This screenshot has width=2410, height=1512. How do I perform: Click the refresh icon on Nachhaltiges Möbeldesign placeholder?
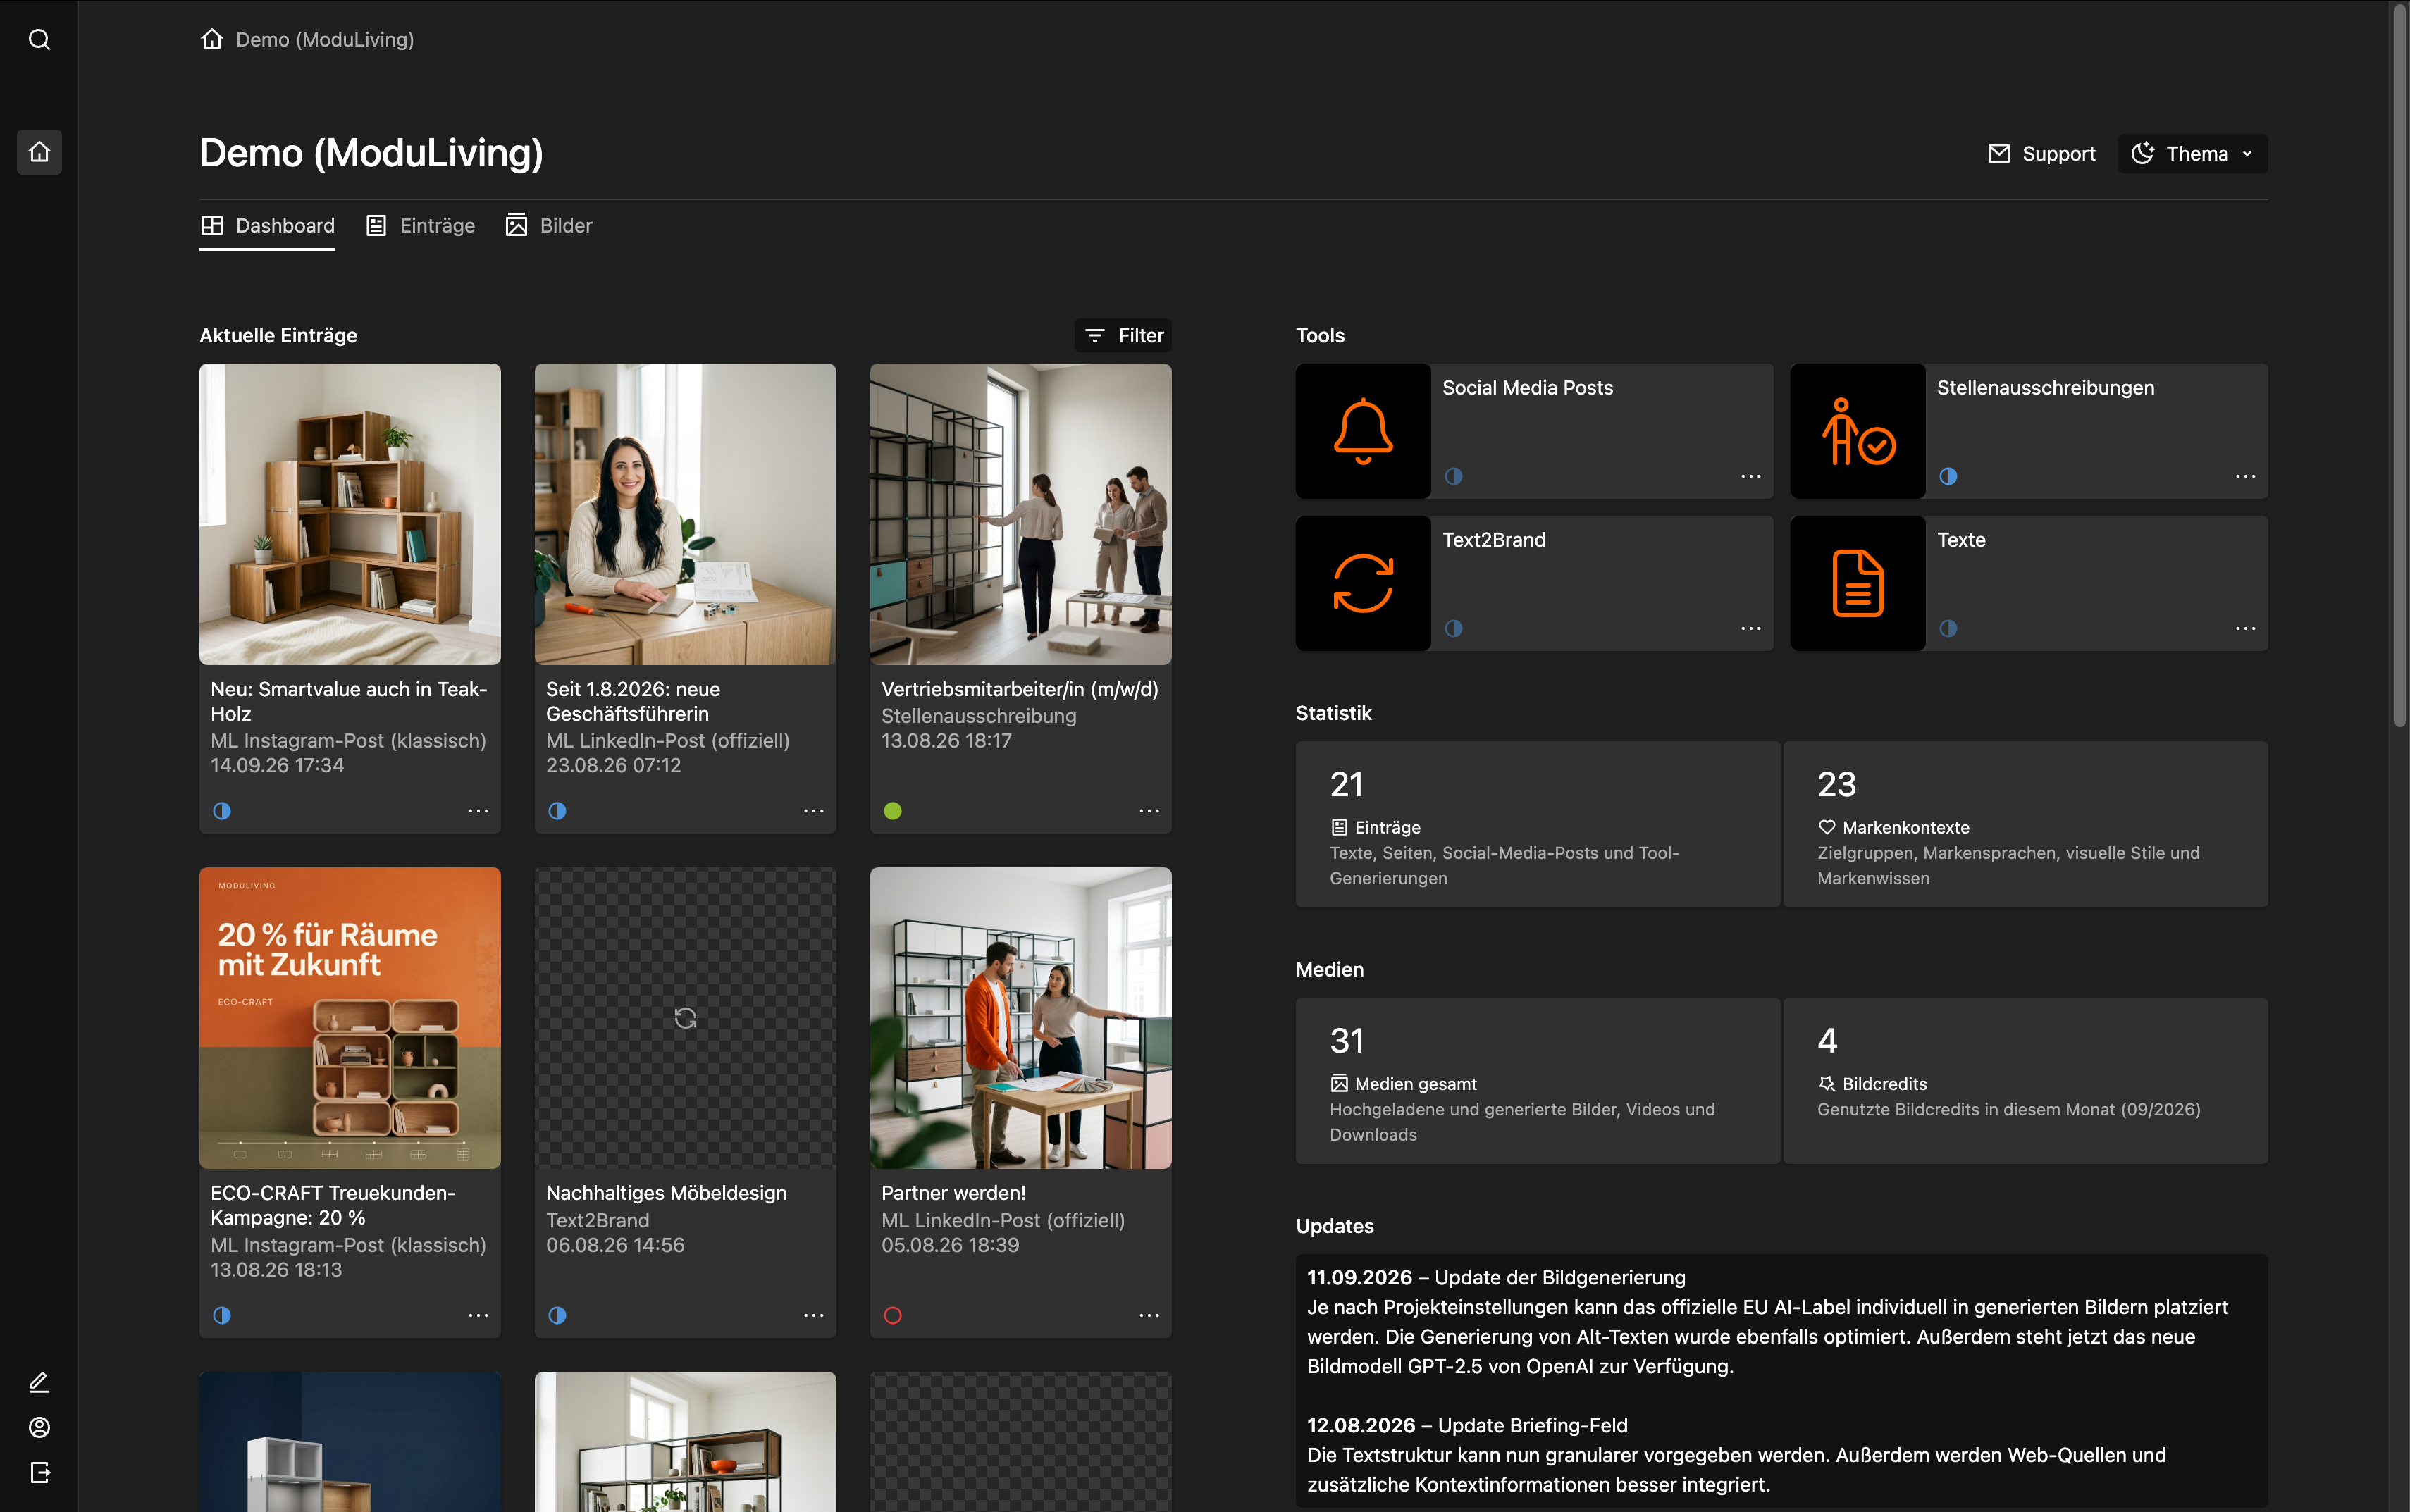click(x=685, y=1018)
